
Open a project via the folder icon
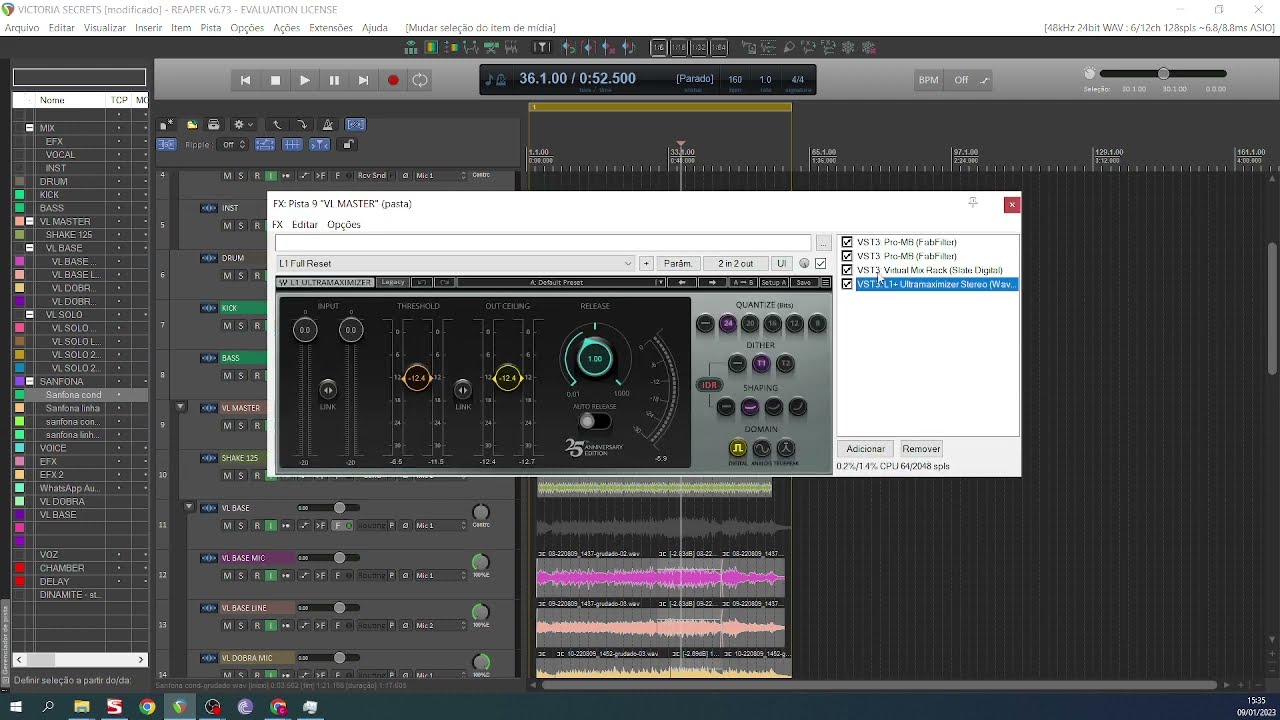pos(192,125)
